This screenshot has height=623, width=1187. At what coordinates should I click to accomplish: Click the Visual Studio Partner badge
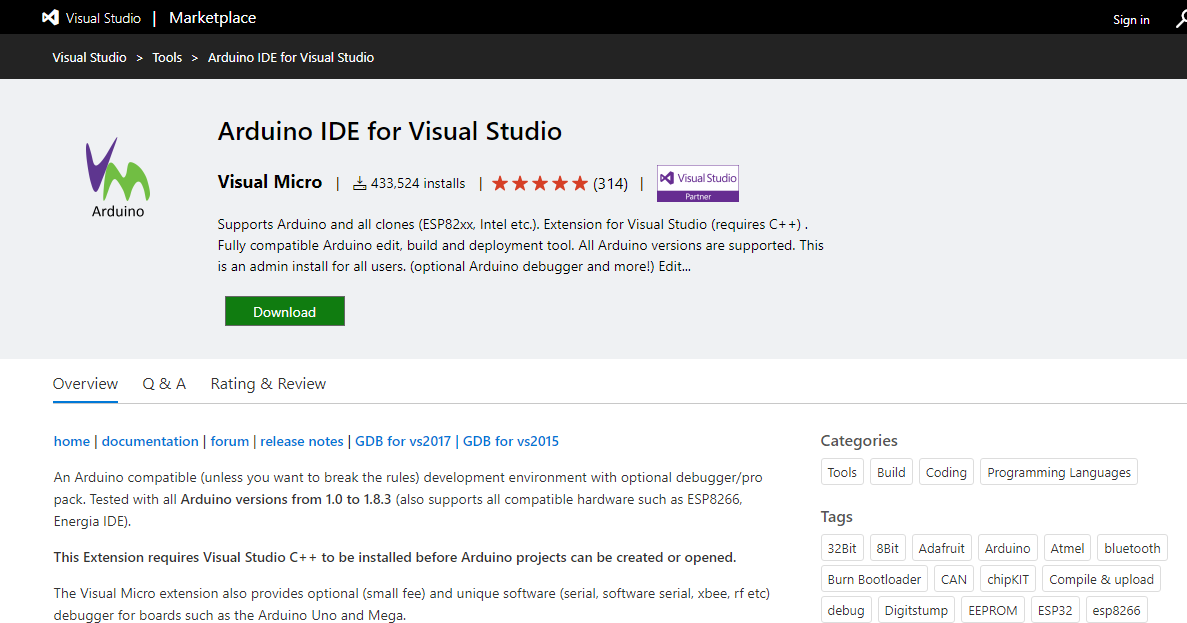point(697,183)
